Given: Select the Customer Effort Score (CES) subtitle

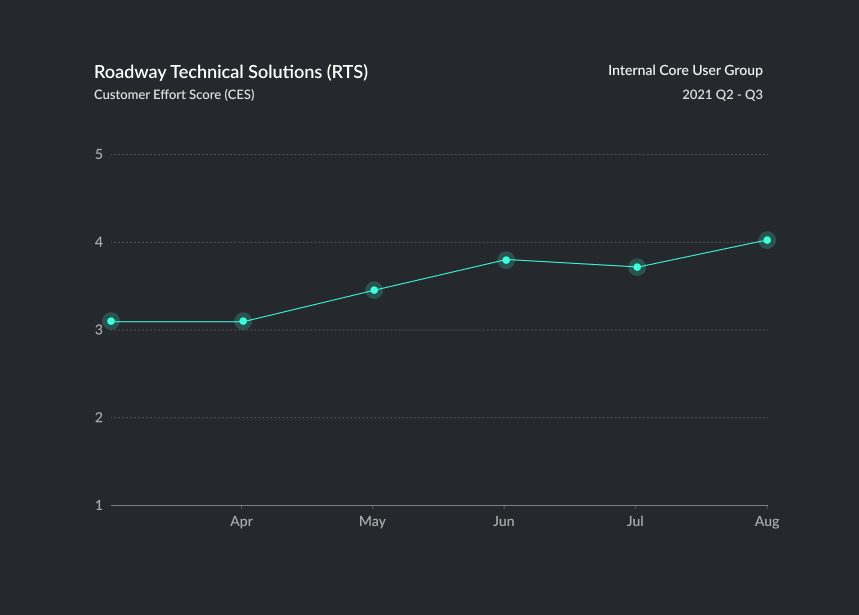Looking at the screenshot, I should tap(174, 95).
